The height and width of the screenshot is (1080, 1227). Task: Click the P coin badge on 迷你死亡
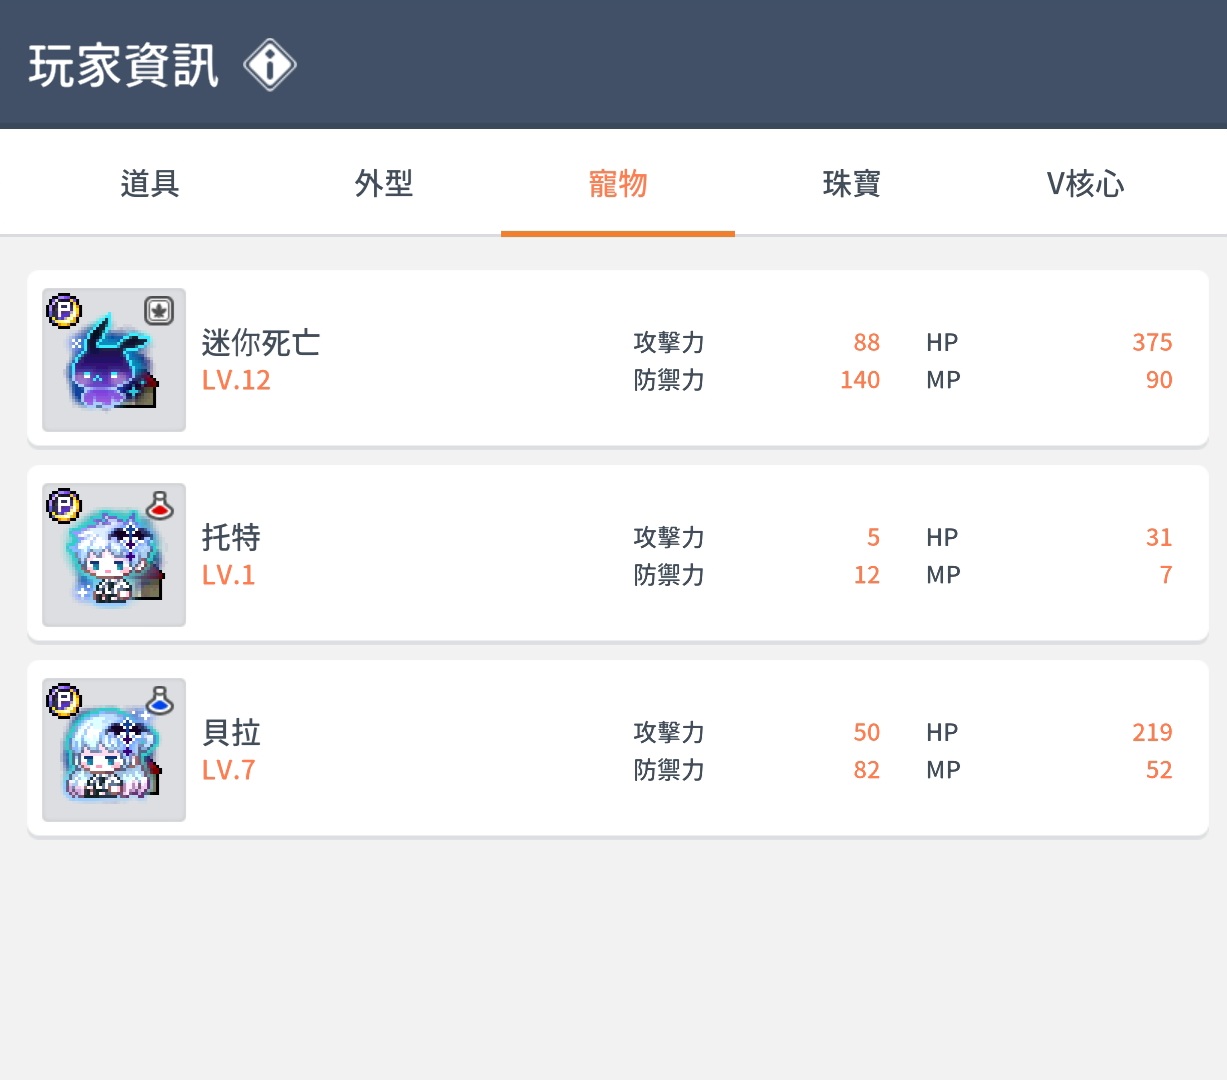[x=64, y=310]
